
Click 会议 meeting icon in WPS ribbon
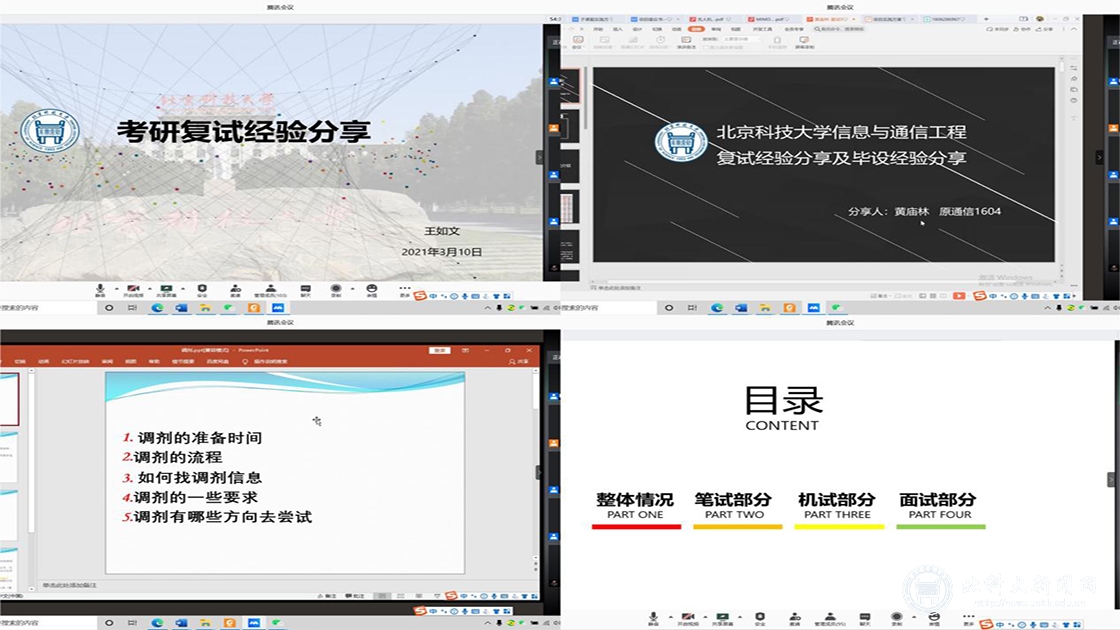[x=578, y=42]
